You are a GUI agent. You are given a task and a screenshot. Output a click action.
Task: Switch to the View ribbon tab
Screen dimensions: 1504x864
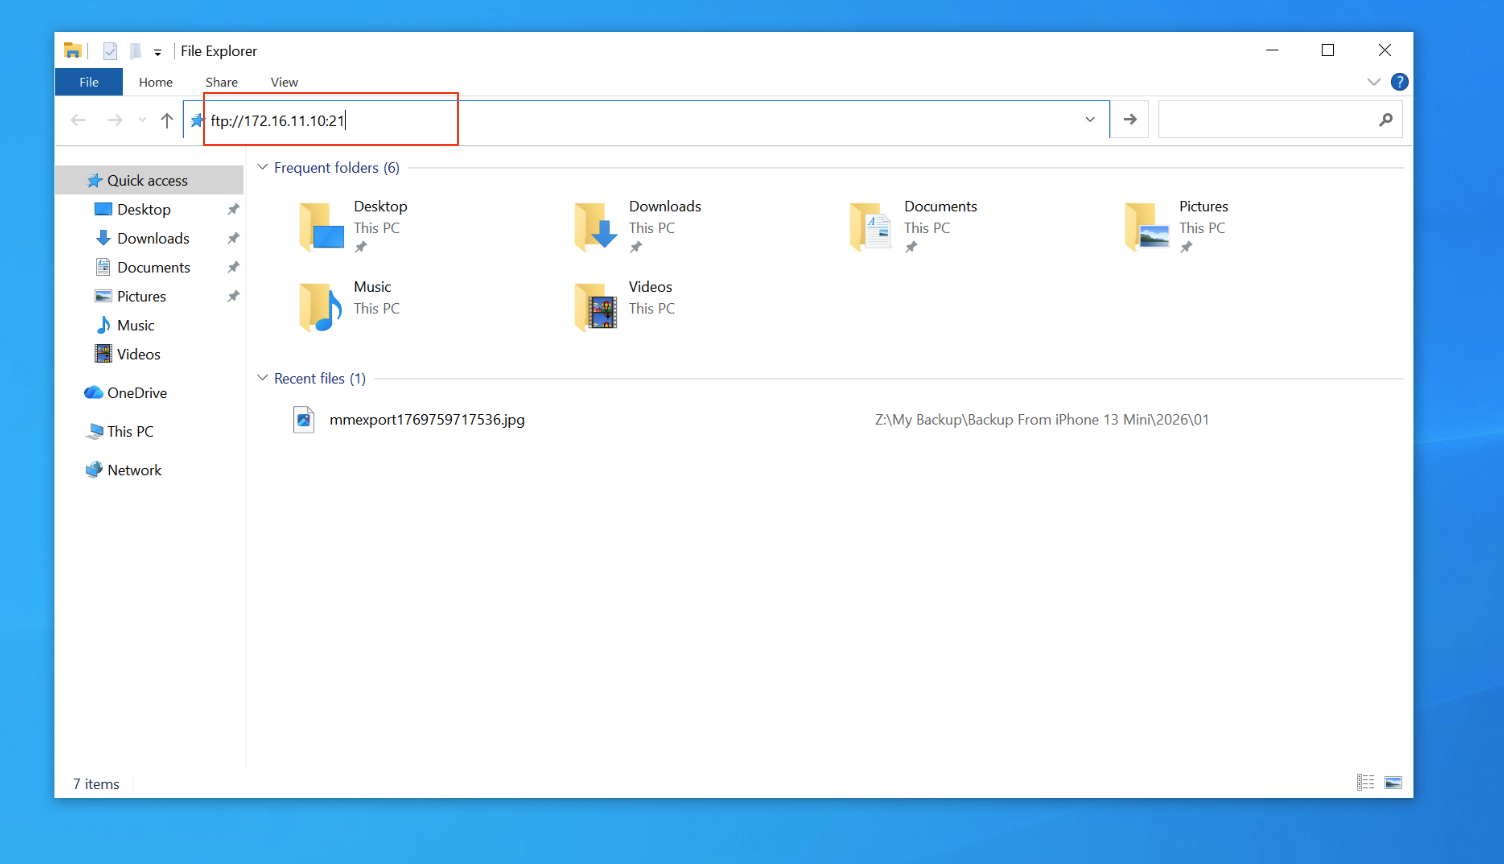(284, 82)
